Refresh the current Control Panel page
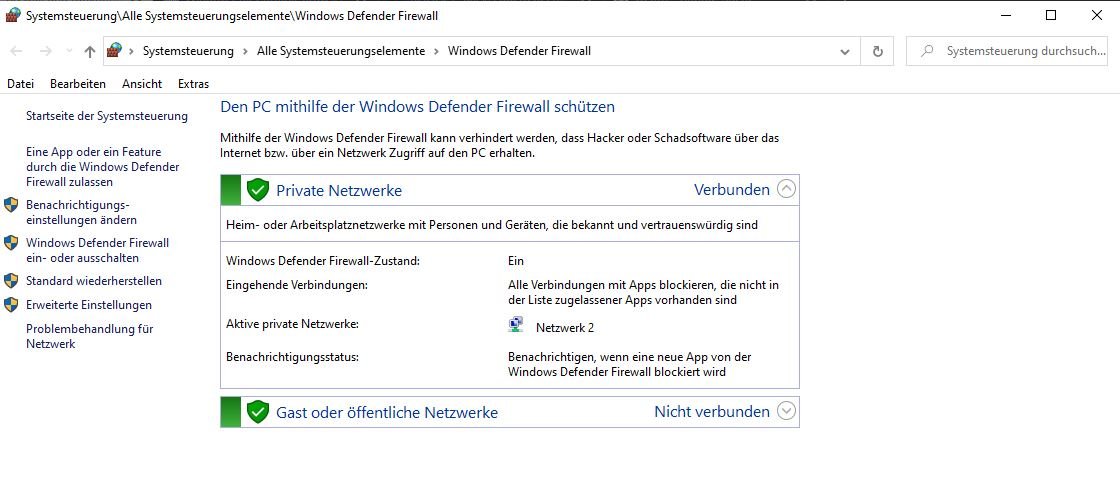The image size is (1120, 479). pos(878,51)
